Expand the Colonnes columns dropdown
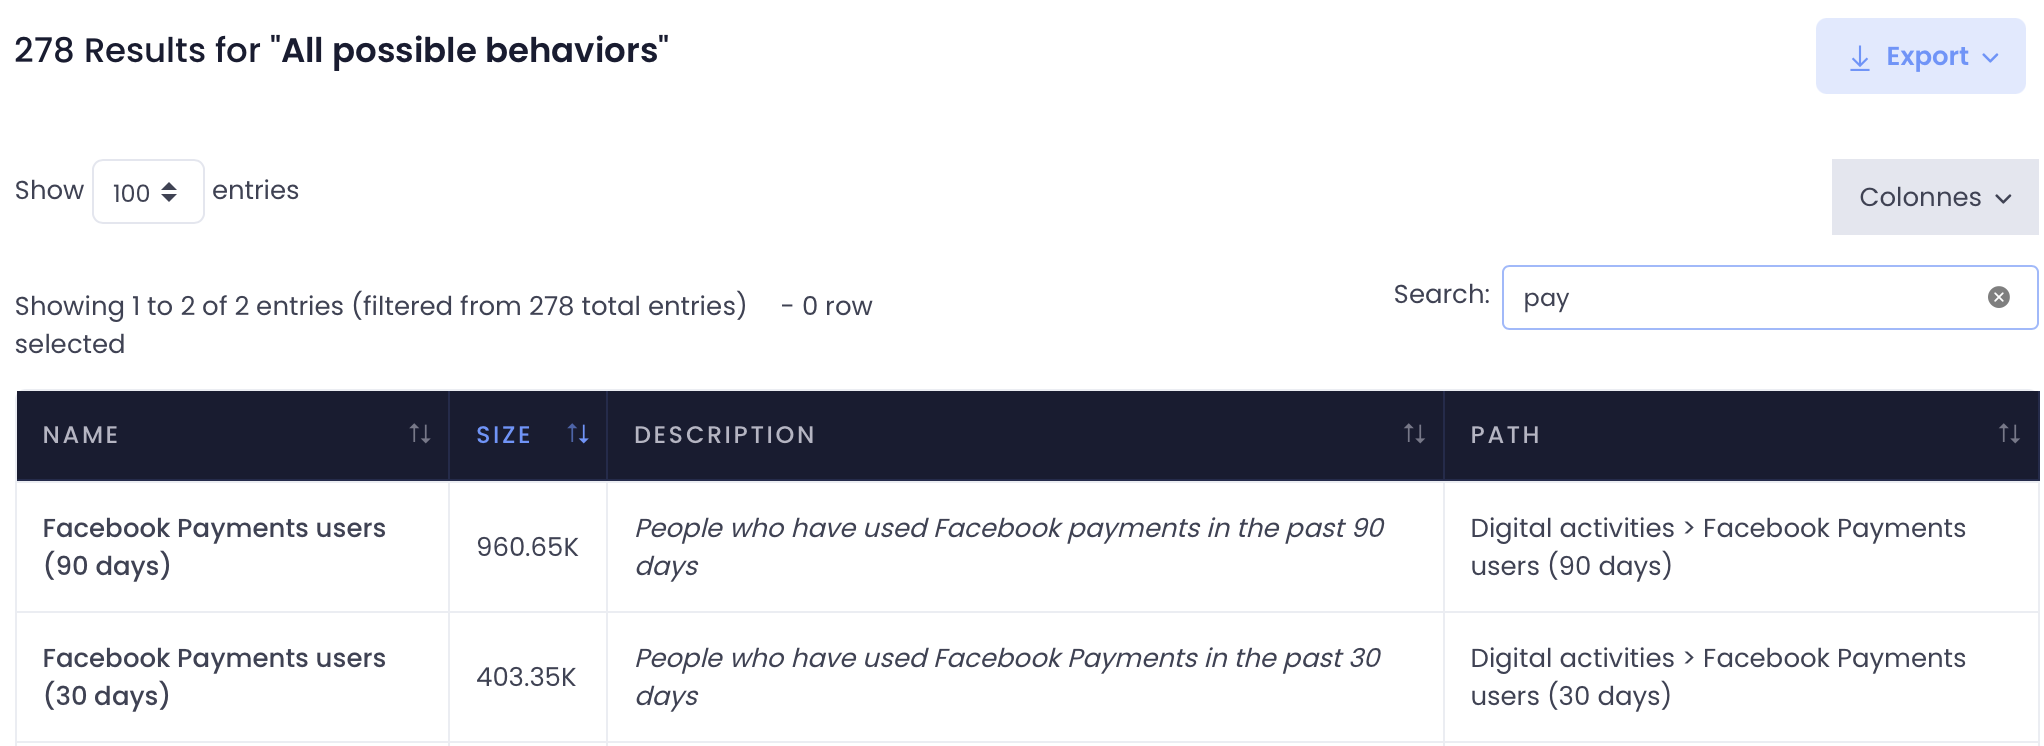The height and width of the screenshot is (746, 2044). coord(1934,197)
